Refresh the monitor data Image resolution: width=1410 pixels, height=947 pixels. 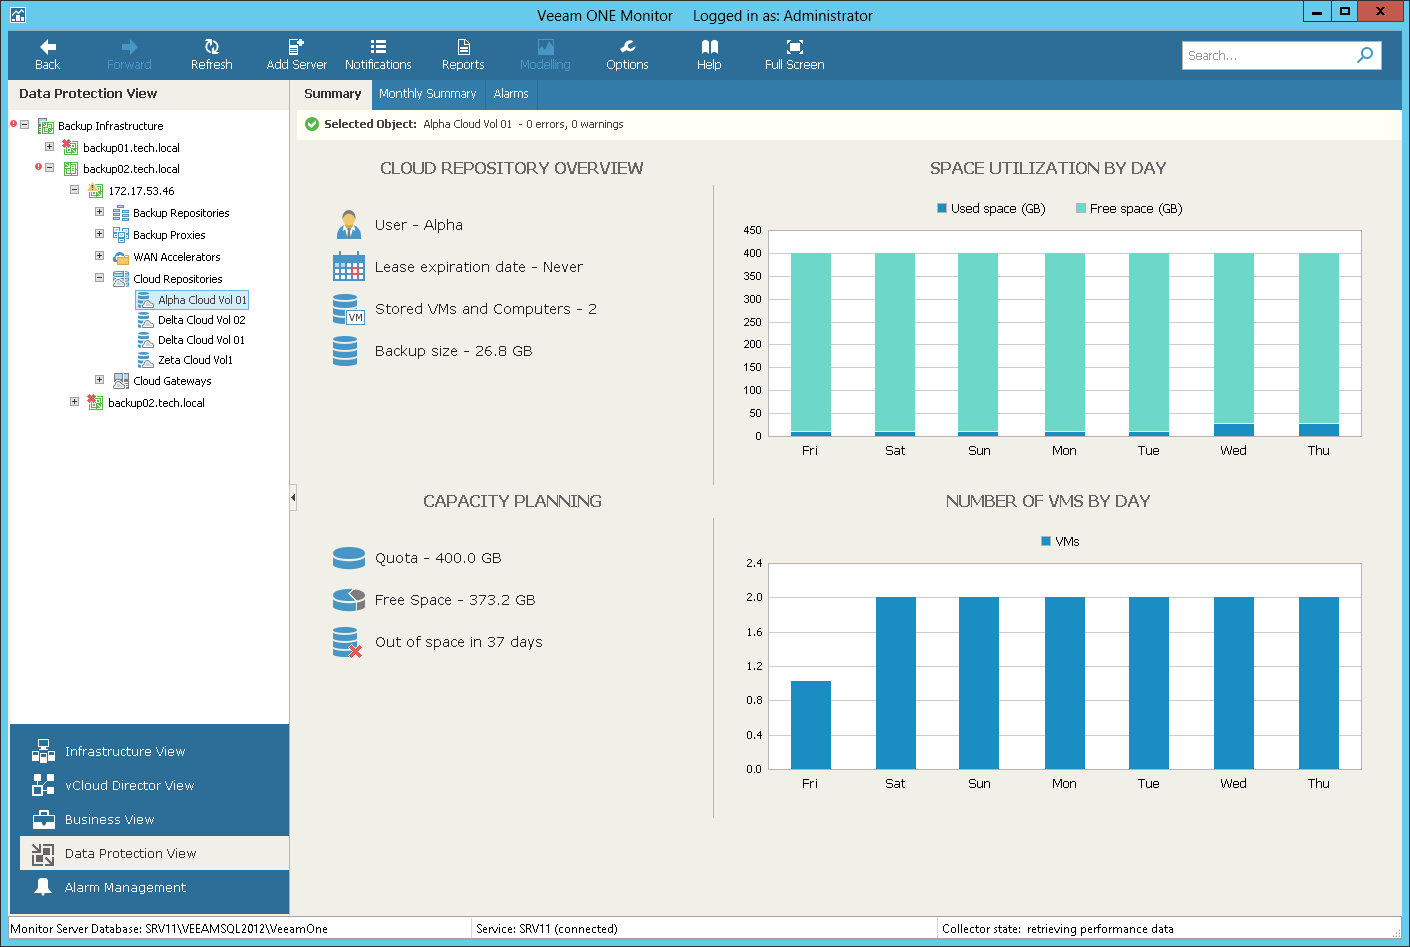[211, 55]
